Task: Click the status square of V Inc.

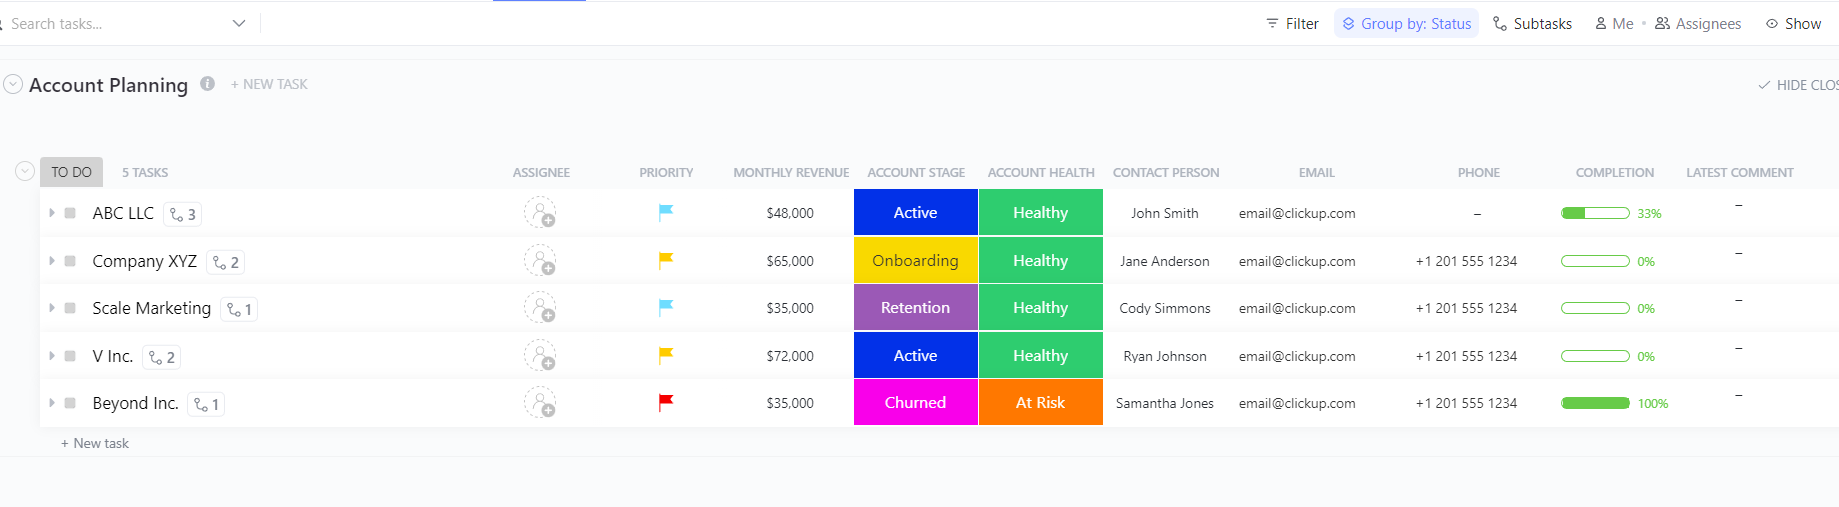Action: [x=70, y=356]
